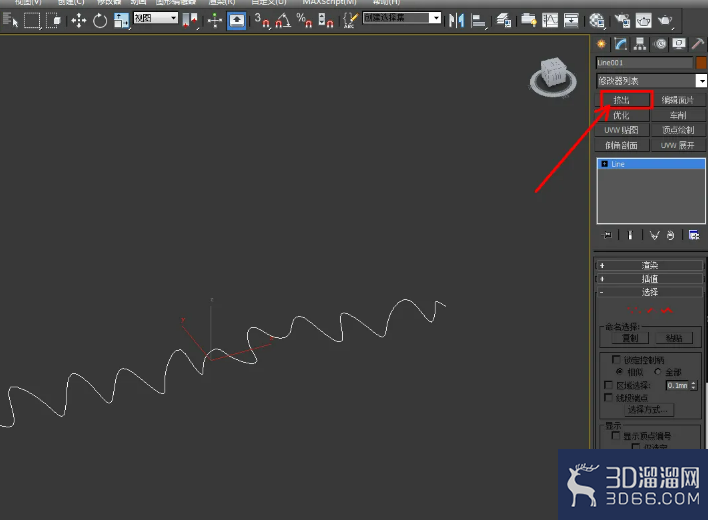Viewport: 708px width, 520px height.
Task: Switch to the Utilities hammer tab
Action: pyautogui.click(x=698, y=44)
